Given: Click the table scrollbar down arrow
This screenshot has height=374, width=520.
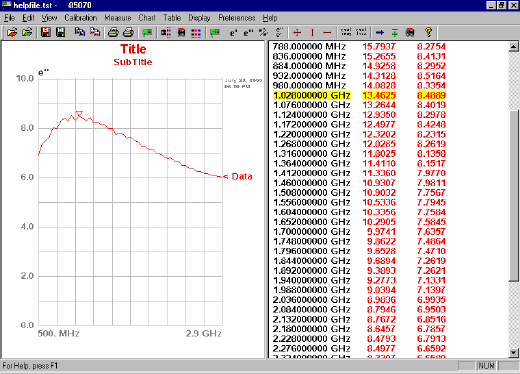Looking at the screenshot, I should pos(514,352).
